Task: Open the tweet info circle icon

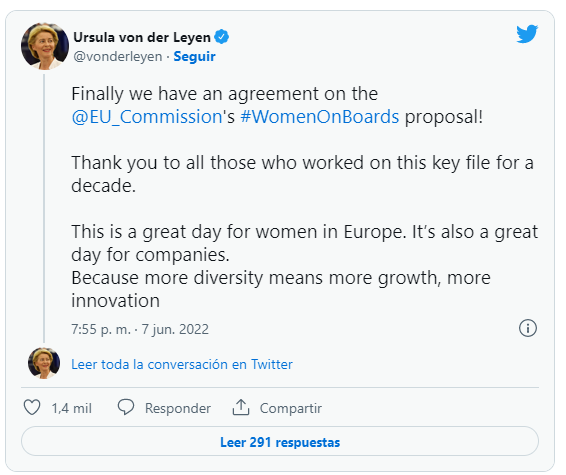Action: (x=528, y=328)
